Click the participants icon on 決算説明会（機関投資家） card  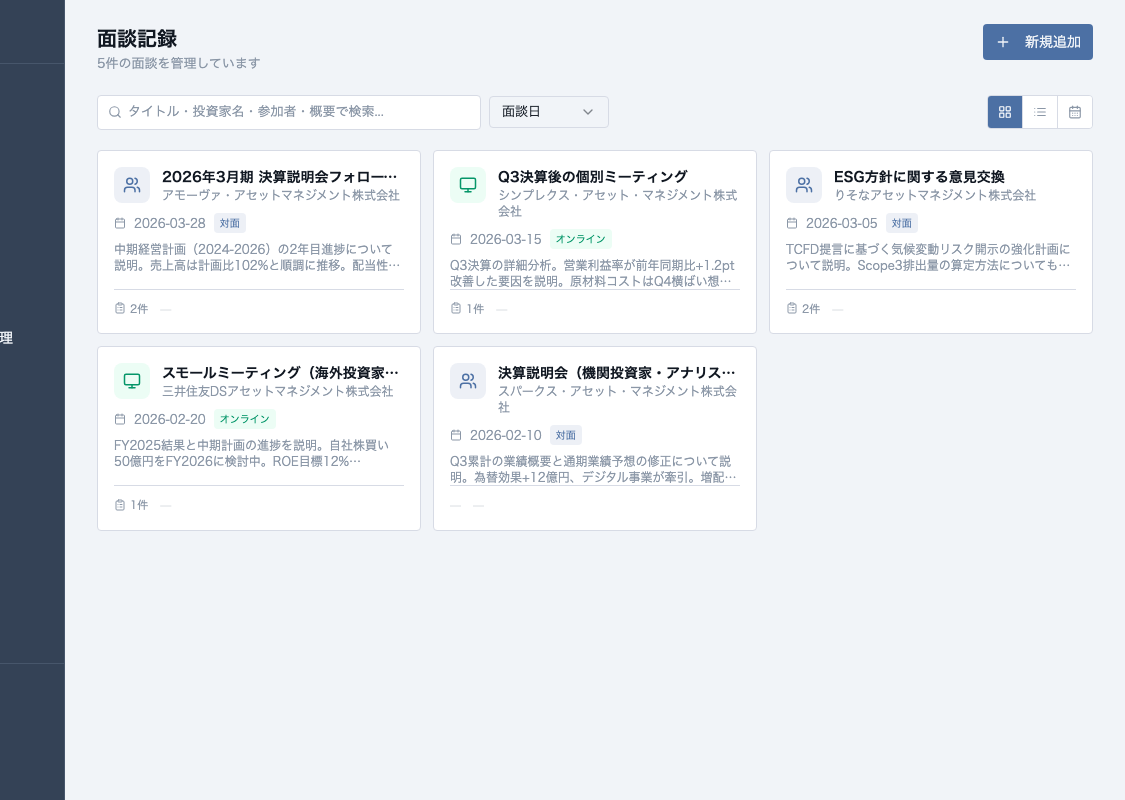click(468, 381)
